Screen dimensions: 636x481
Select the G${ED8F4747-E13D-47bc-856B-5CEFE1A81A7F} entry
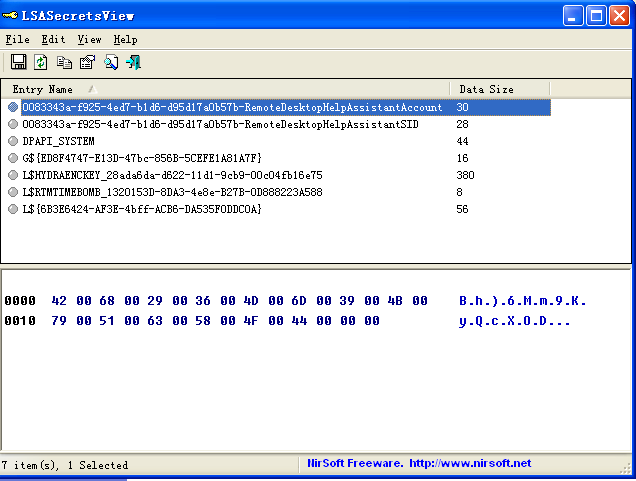tap(142, 158)
